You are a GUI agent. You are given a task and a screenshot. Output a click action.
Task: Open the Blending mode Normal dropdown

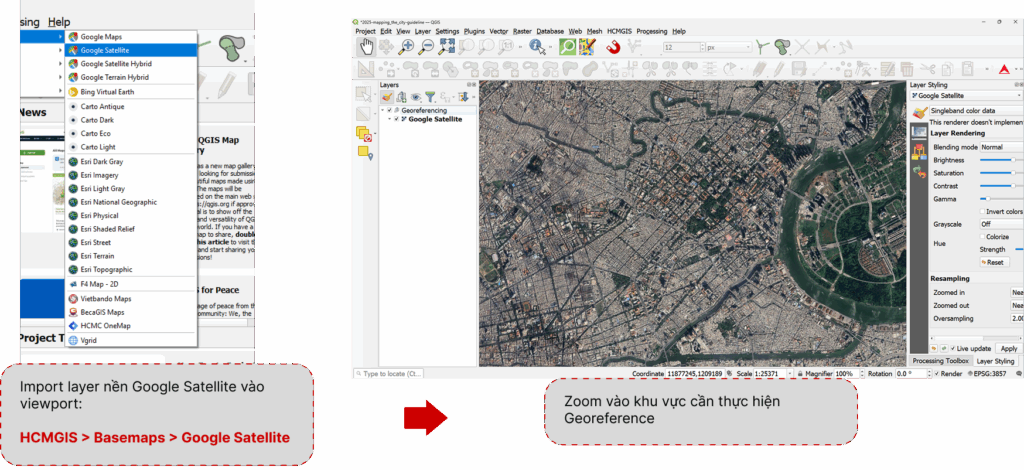[x=1001, y=148]
